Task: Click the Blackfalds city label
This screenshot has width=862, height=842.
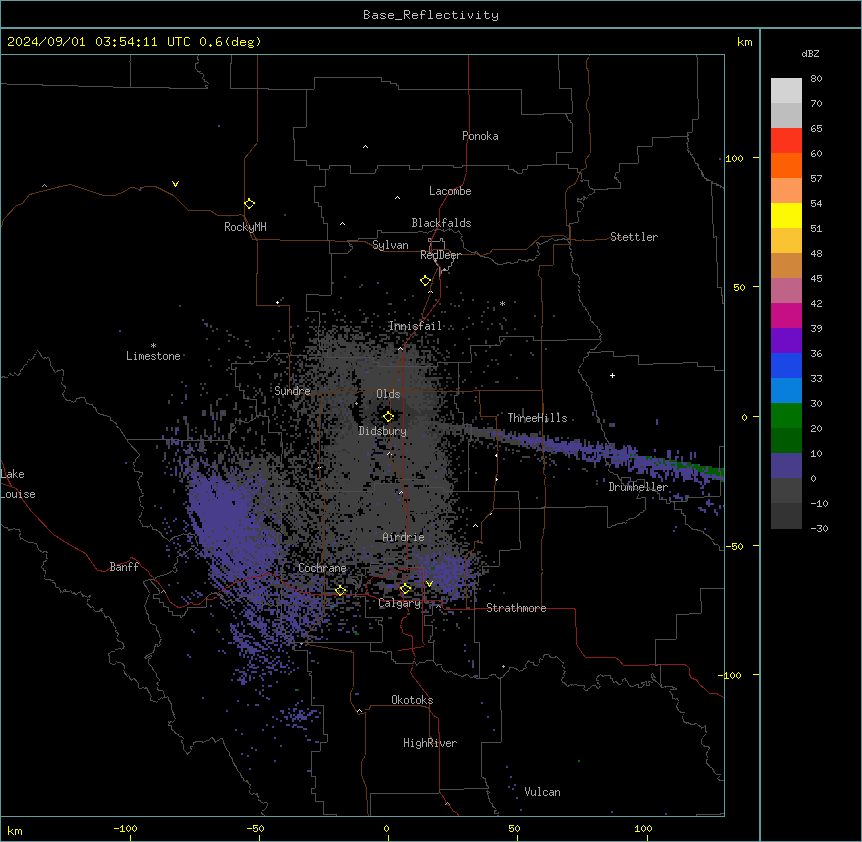Action: pyautogui.click(x=441, y=223)
